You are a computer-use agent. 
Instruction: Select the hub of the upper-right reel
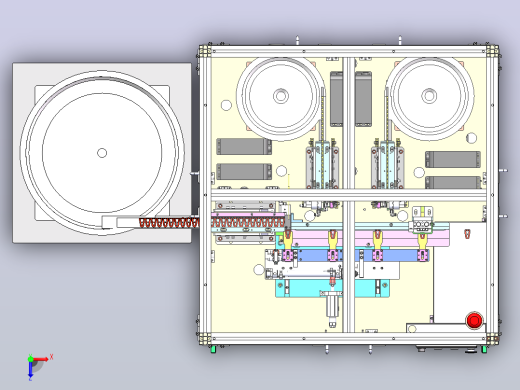[x=429, y=96]
